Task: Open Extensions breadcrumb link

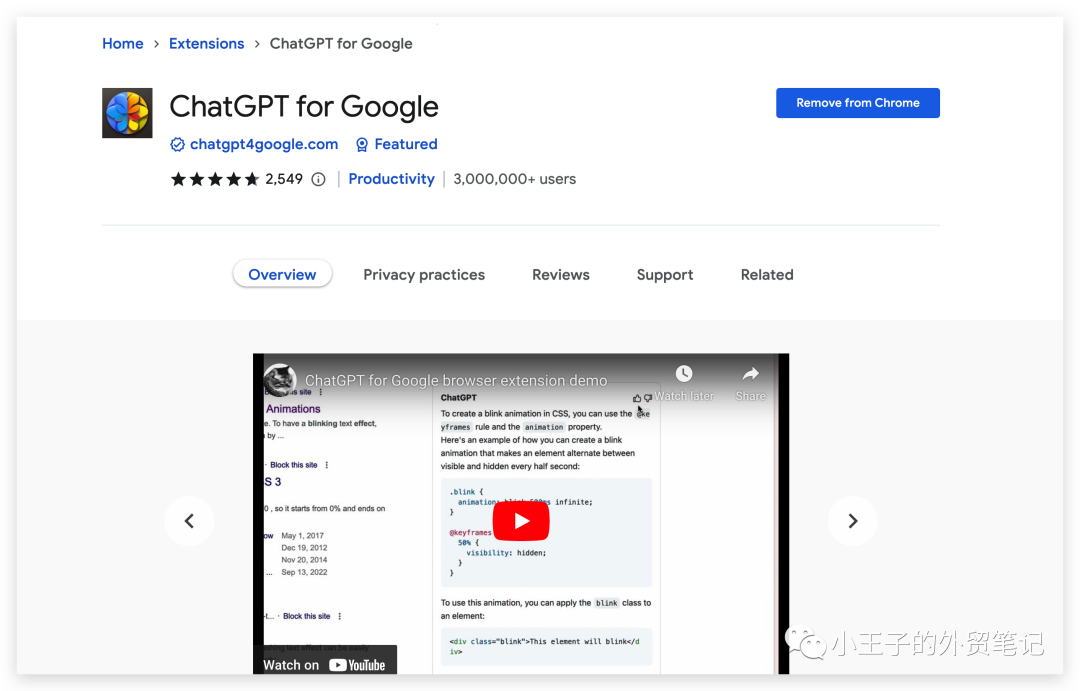Action: [x=207, y=43]
